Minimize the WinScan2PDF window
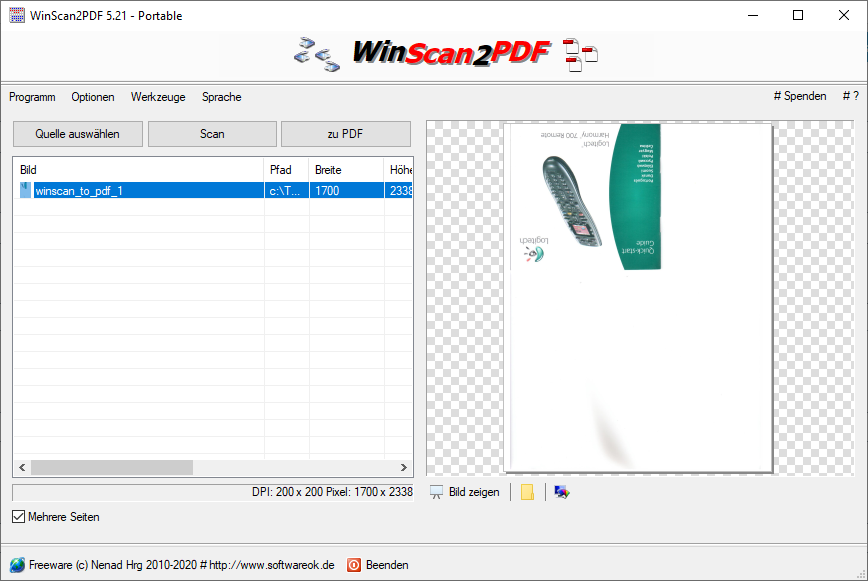The image size is (868, 581). point(753,15)
